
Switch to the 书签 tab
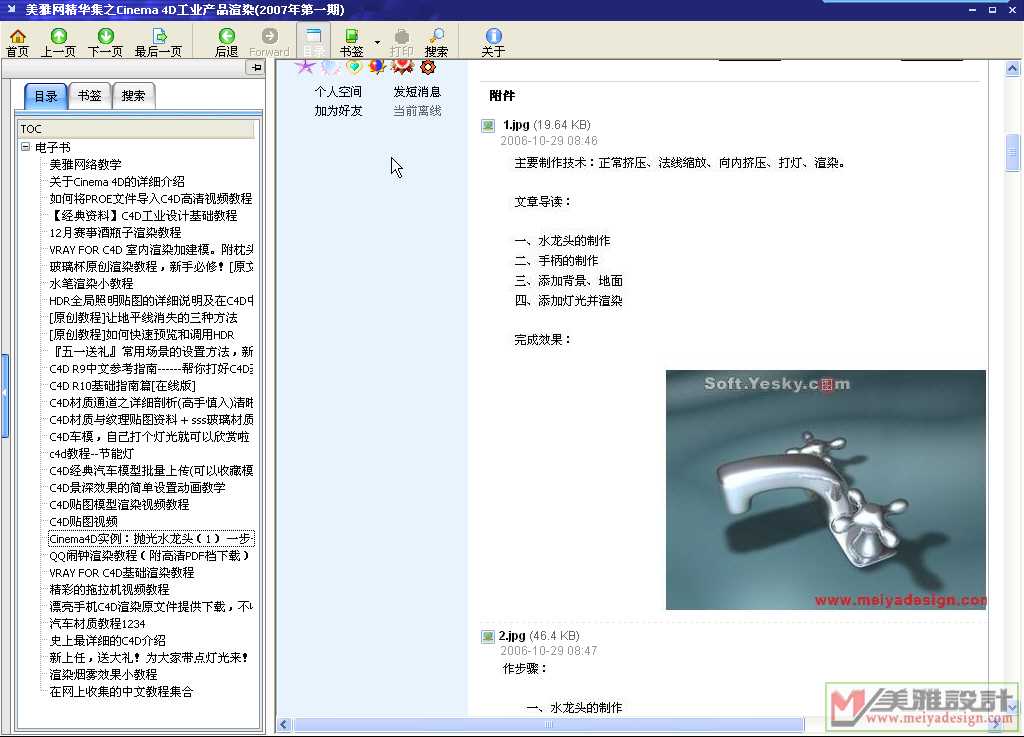click(x=89, y=95)
